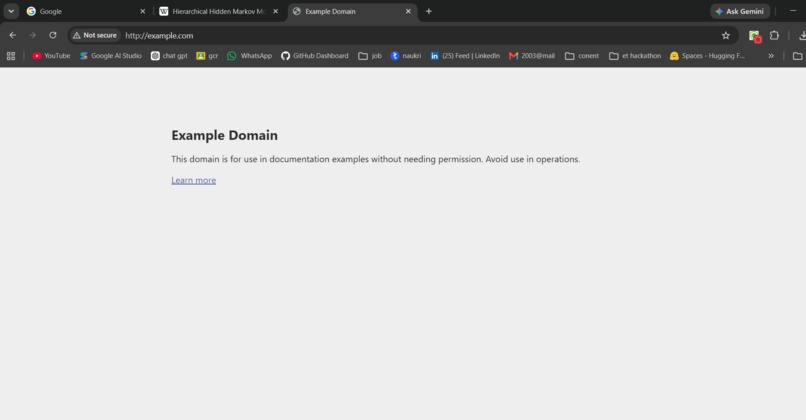Open the apps grid in bookmarks bar
This screenshot has width=806, height=420.
tap(11, 56)
